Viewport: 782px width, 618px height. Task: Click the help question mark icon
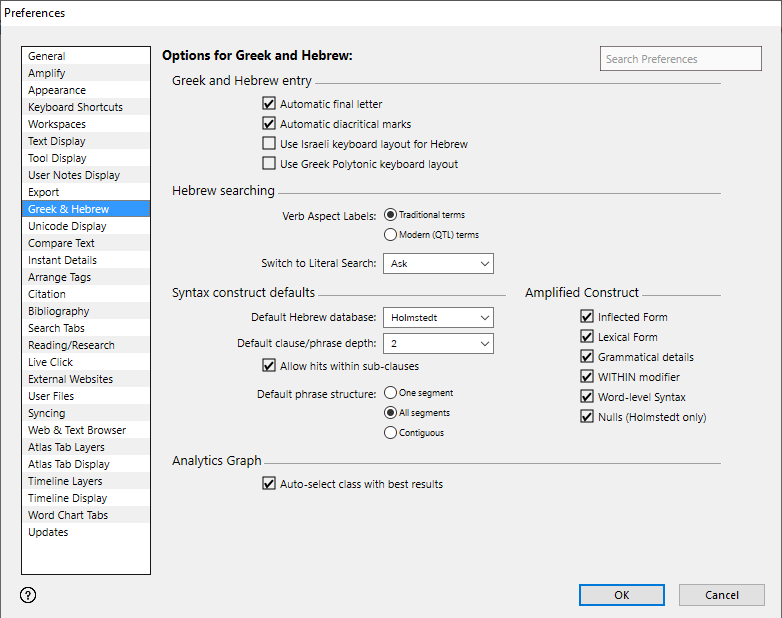coord(28,595)
